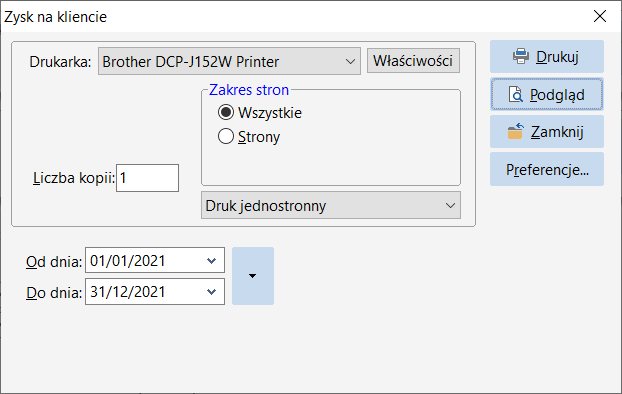Select the Strony radio button

226,136
